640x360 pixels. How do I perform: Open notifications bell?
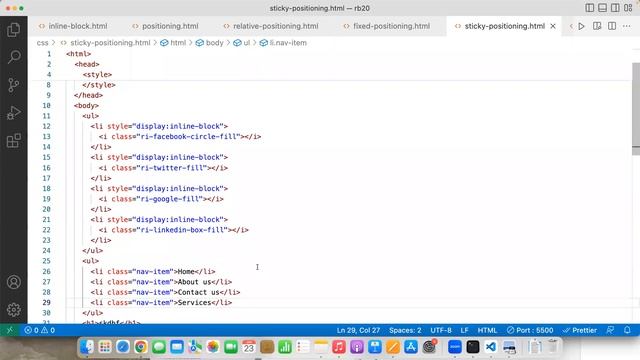click(627, 330)
